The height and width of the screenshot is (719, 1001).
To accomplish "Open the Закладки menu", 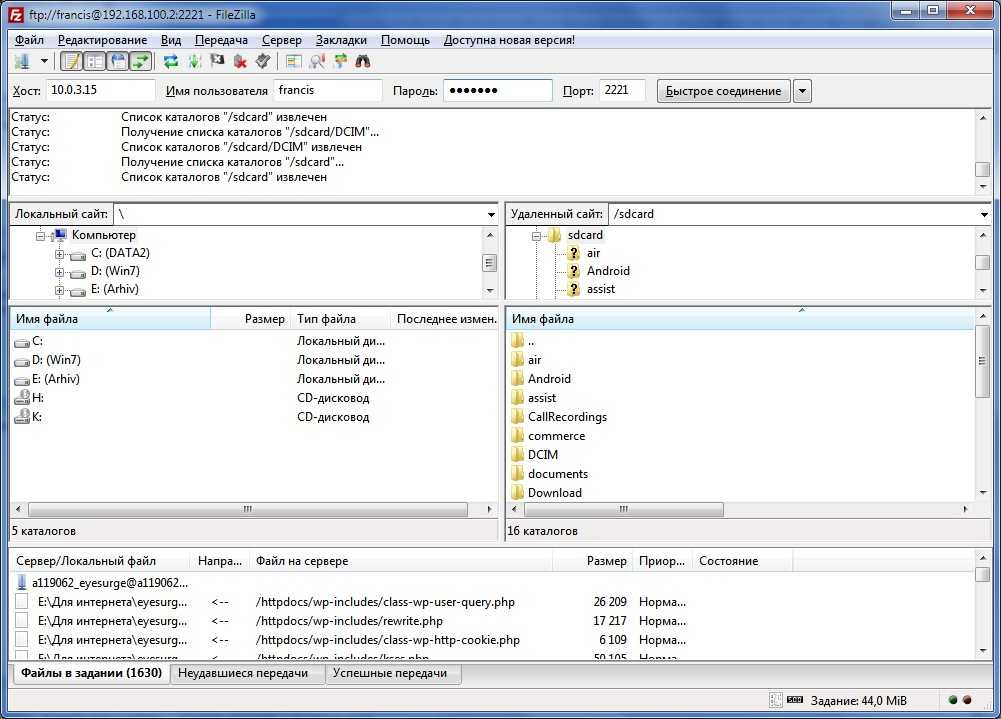I will (x=341, y=40).
